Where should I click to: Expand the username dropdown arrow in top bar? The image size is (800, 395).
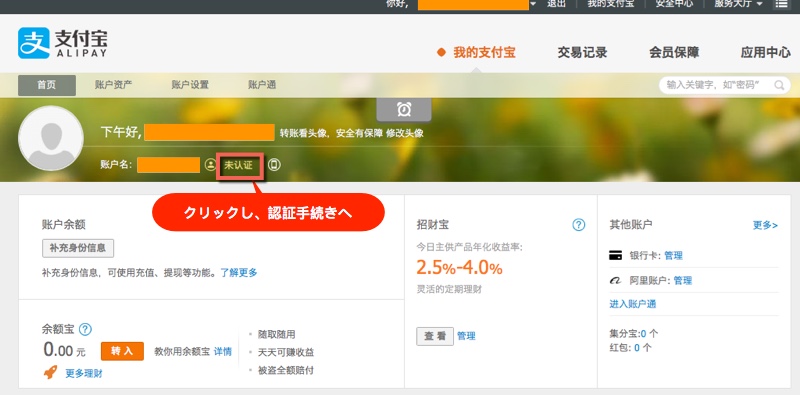coord(533,4)
